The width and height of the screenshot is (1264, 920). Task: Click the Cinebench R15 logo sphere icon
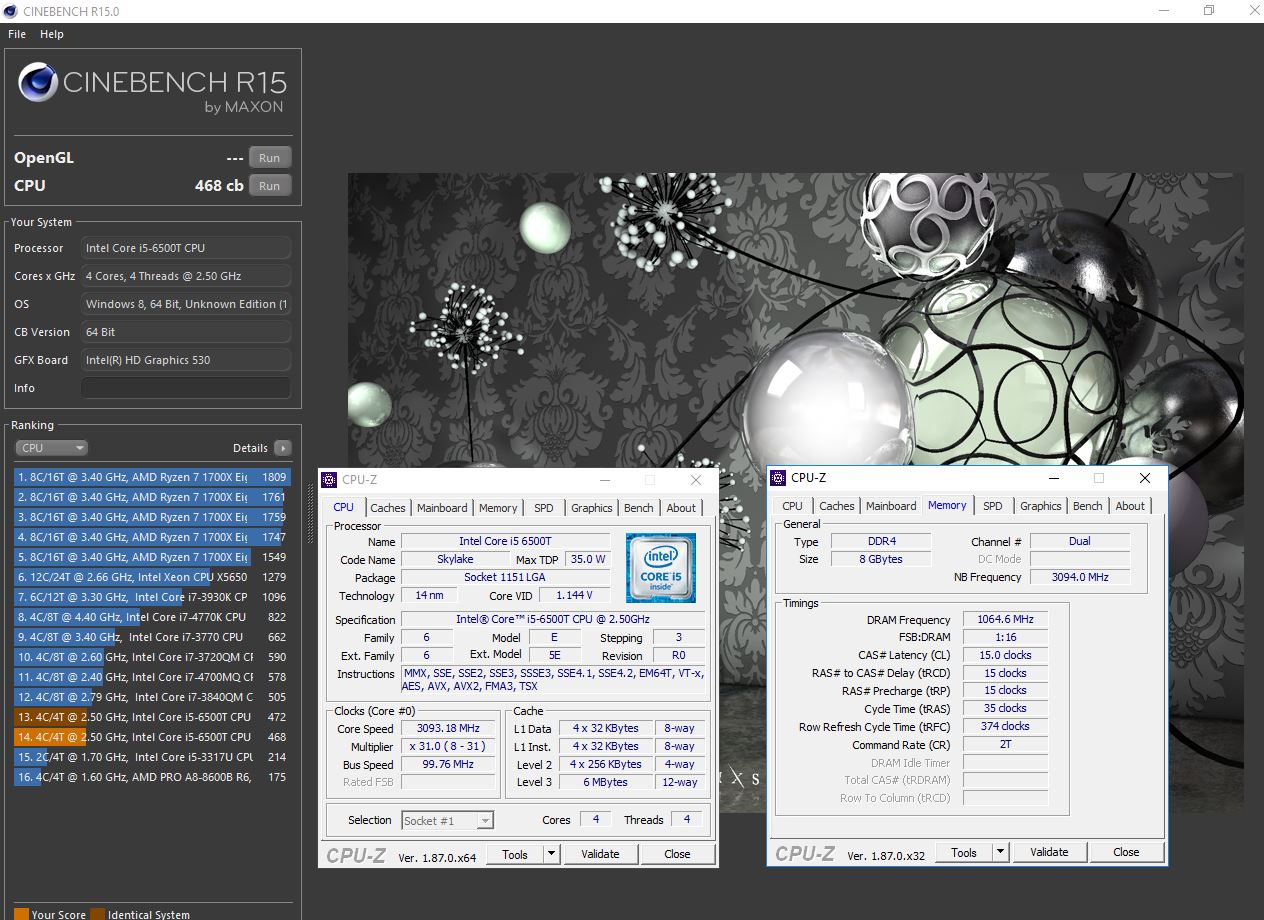pos(38,82)
